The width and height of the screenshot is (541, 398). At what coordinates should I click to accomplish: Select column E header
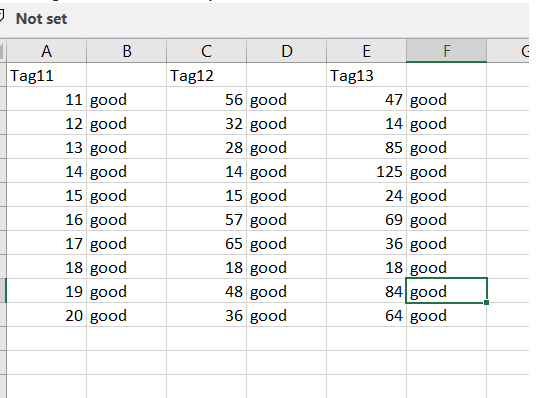pyautogui.click(x=366, y=51)
